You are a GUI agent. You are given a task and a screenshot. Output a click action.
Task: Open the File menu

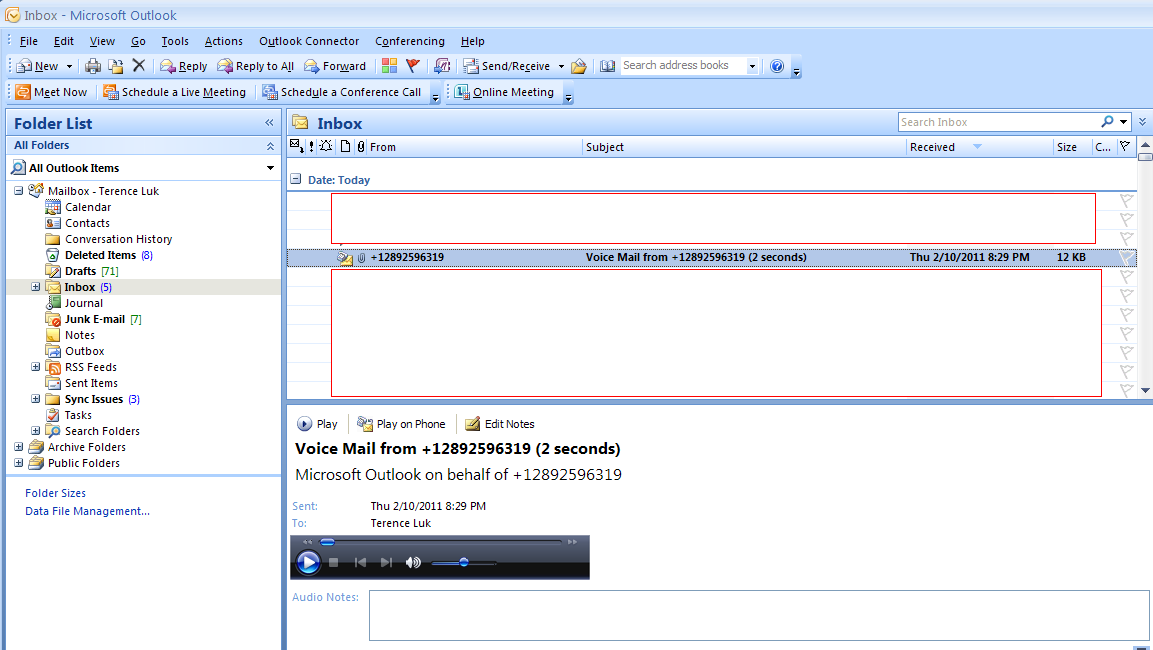29,41
